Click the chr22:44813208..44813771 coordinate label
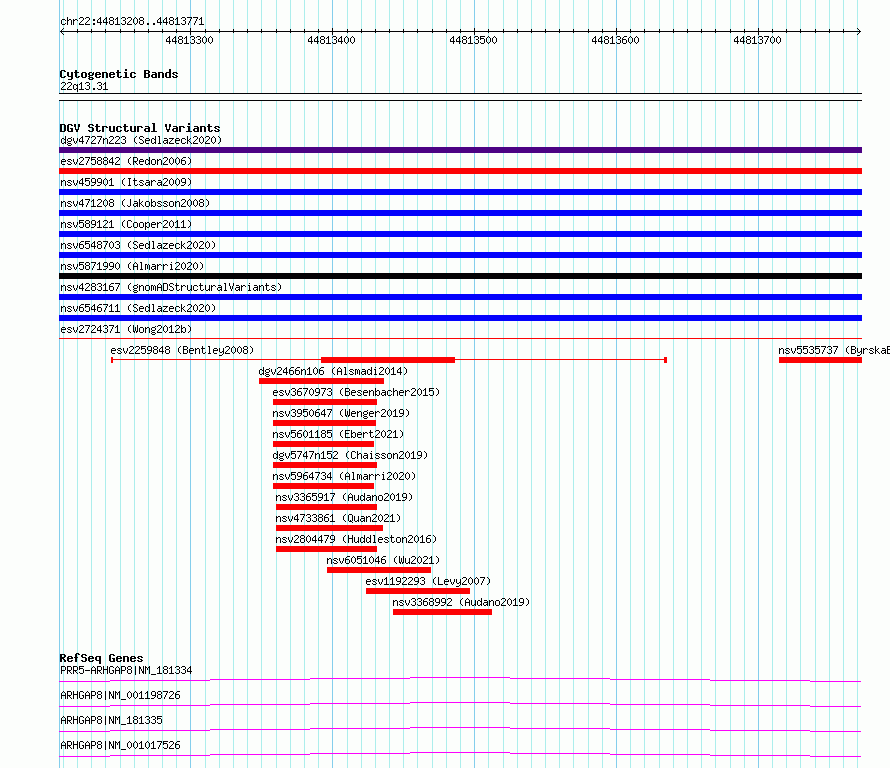890x768 pixels. pos(132,21)
